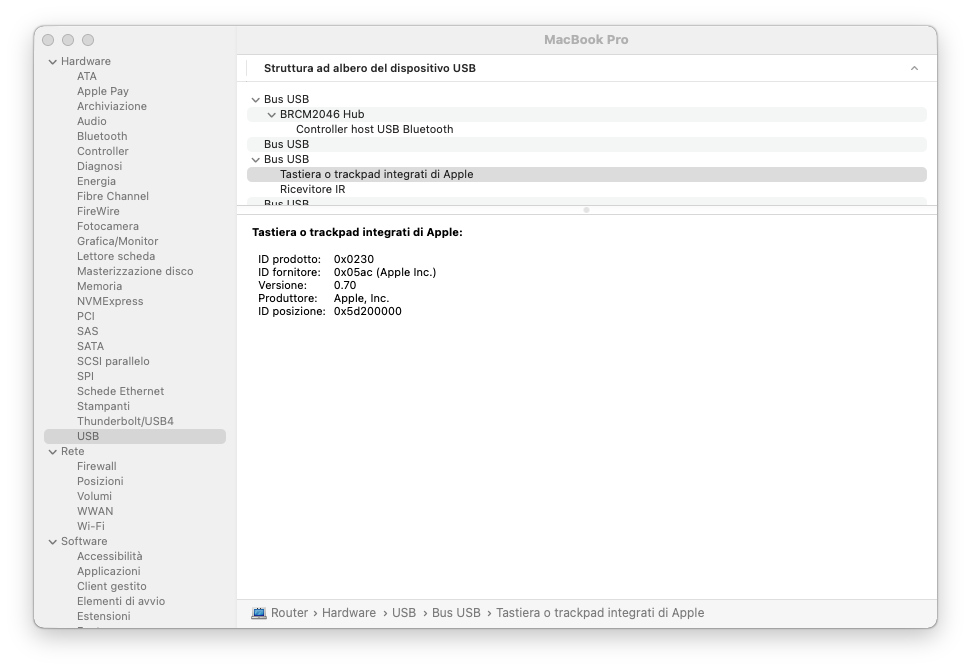Open Applicazioni under Software

108,571
